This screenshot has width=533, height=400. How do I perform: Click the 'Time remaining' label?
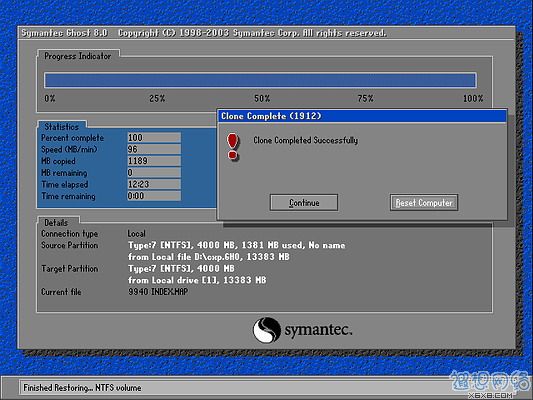pyautogui.click(x=68, y=196)
